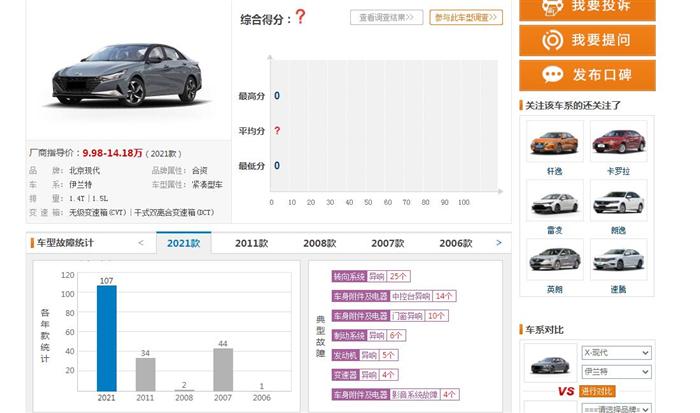Click the blue 2021 bar showing 107
The width and height of the screenshot is (700, 413).
click(107, 338)
